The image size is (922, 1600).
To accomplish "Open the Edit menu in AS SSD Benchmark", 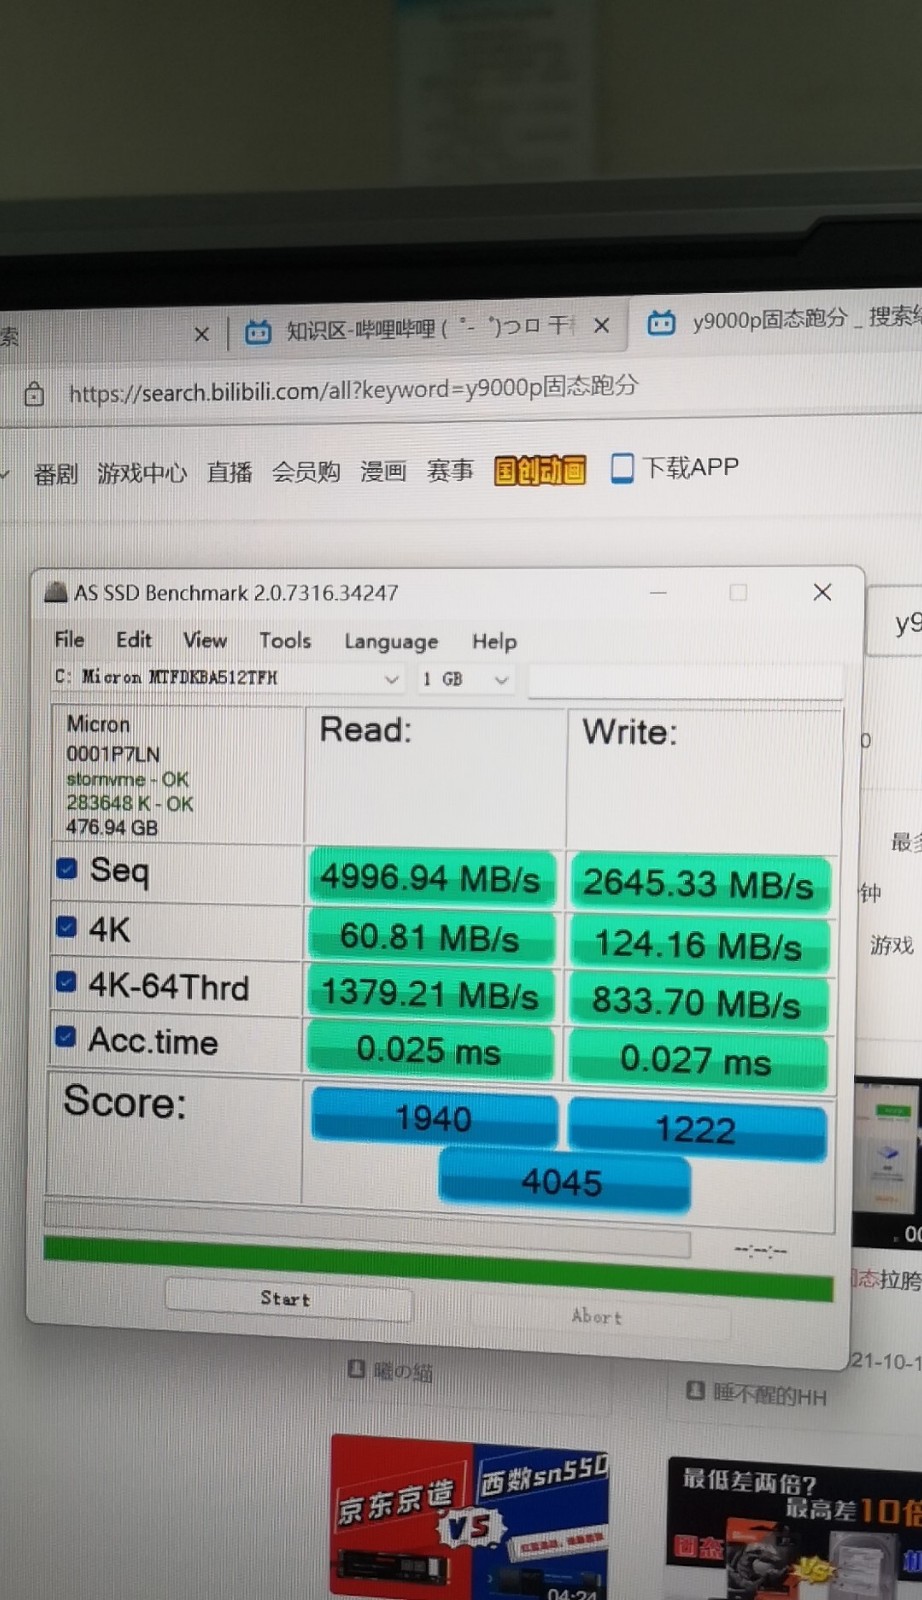I will coord(133,640).
